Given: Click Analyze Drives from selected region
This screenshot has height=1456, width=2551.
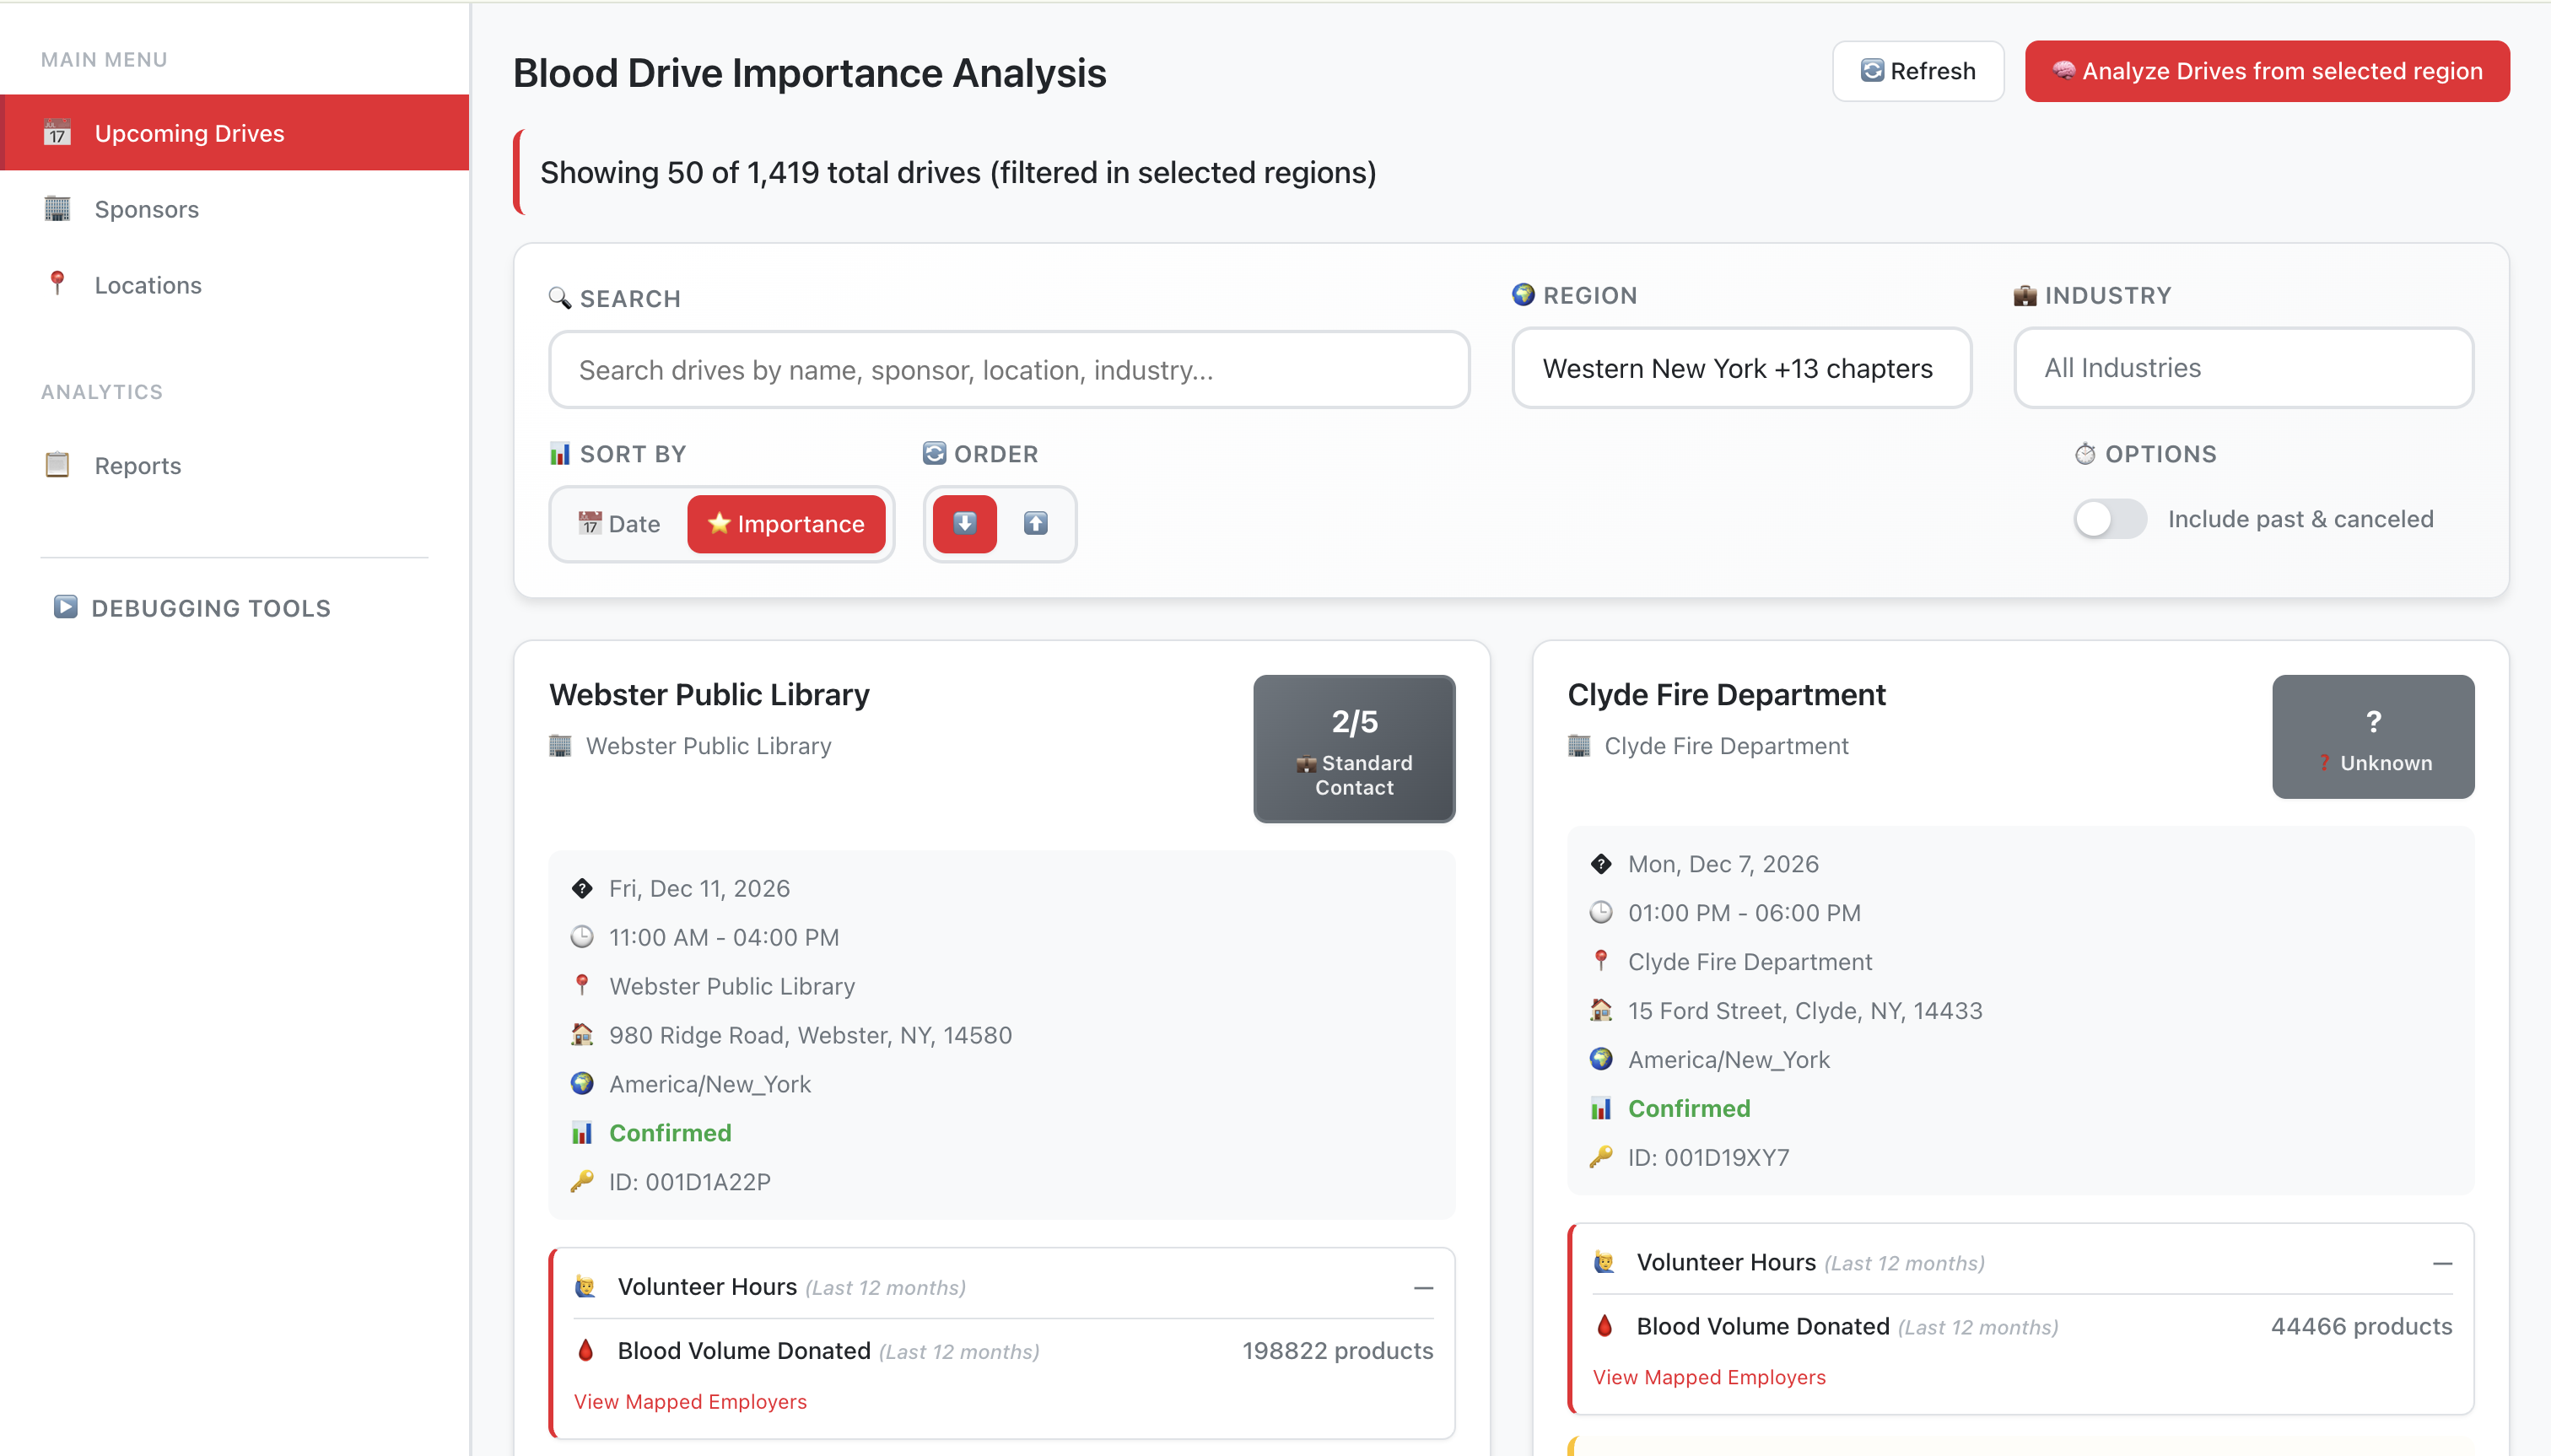Looking at the screenshot, I should tap(2266, 71).
